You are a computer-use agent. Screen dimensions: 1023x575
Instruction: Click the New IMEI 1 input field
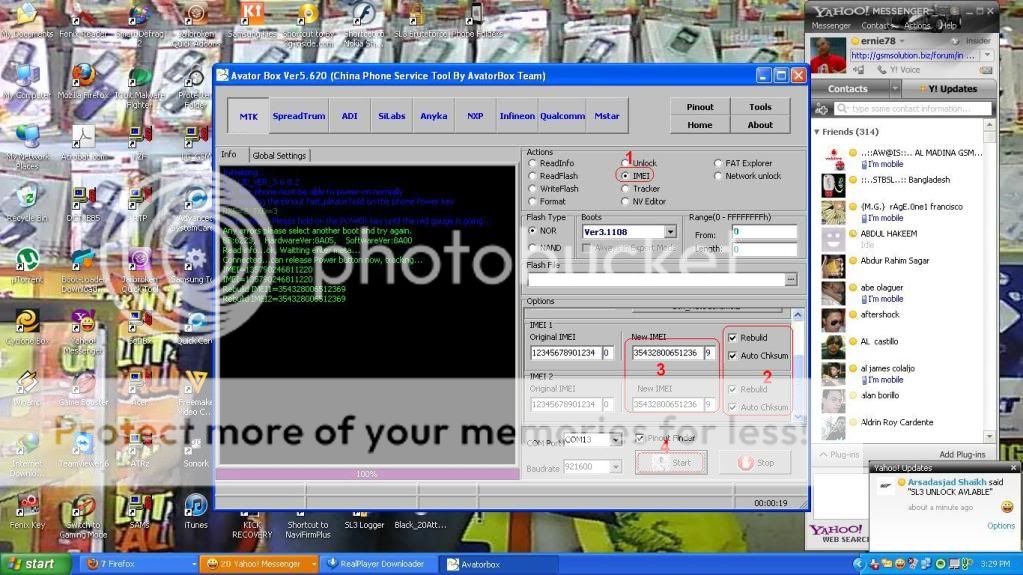point(666,353)
